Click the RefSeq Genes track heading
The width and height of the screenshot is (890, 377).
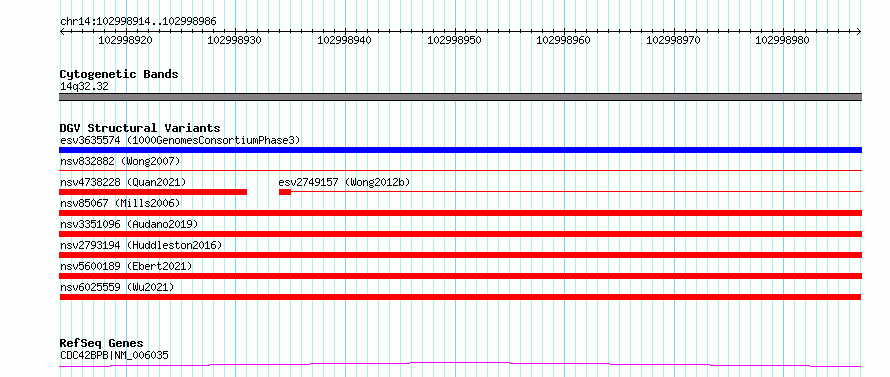point(102,344)
